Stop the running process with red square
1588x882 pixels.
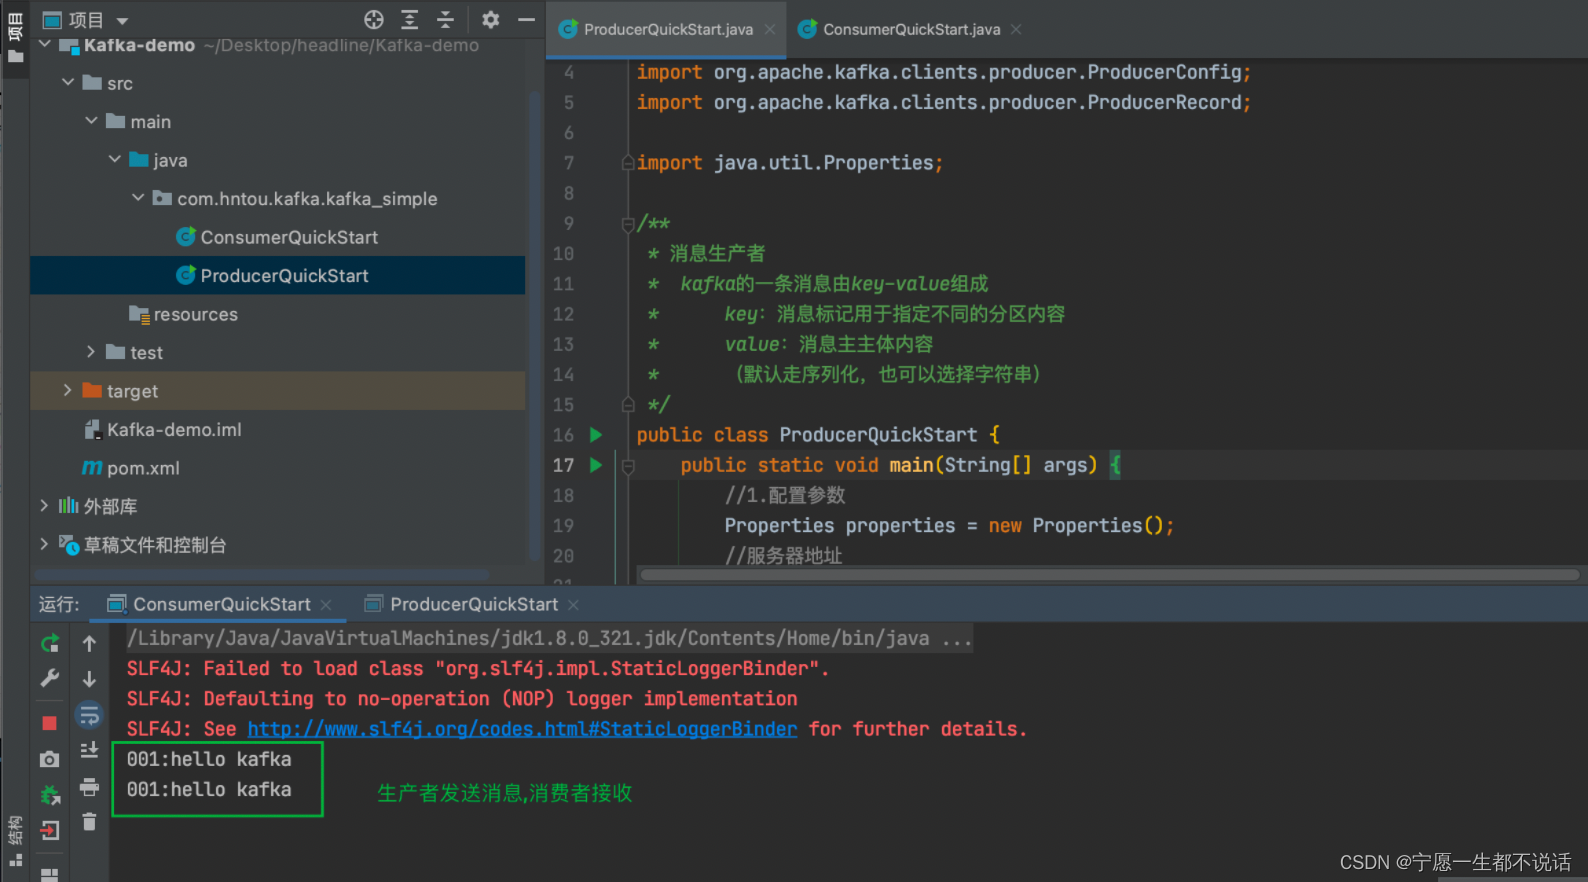pyautogui.click(x=50, y=722)
